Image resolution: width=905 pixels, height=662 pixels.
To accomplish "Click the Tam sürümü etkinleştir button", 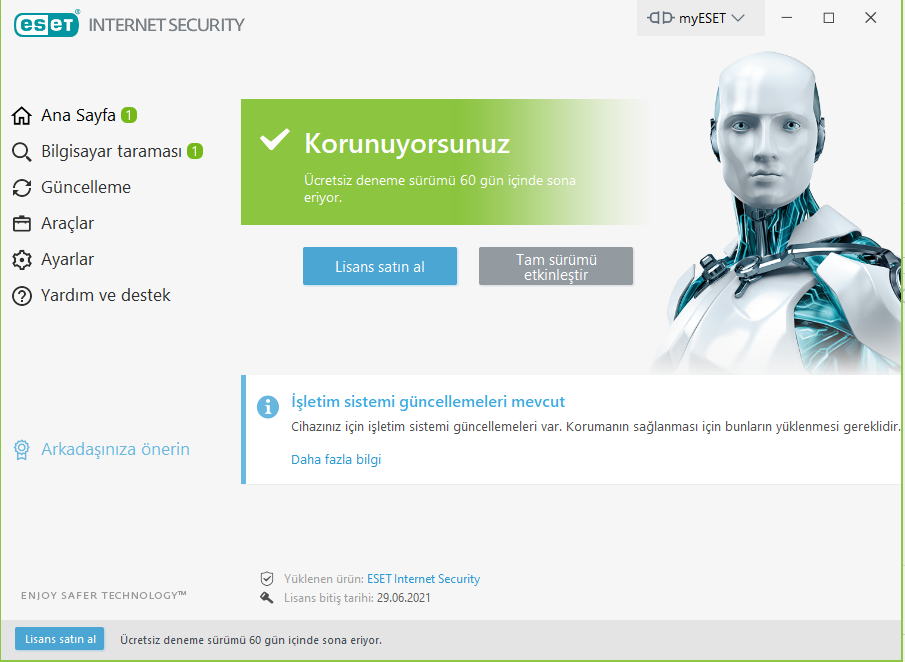I will pos(556,266).
